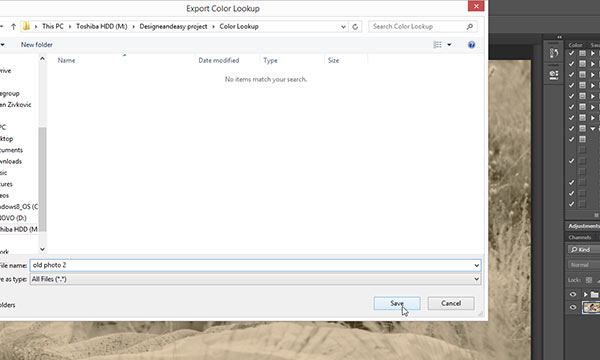
Task: Click the folder icon in the address bar
Action: click(x=26, y=26)
